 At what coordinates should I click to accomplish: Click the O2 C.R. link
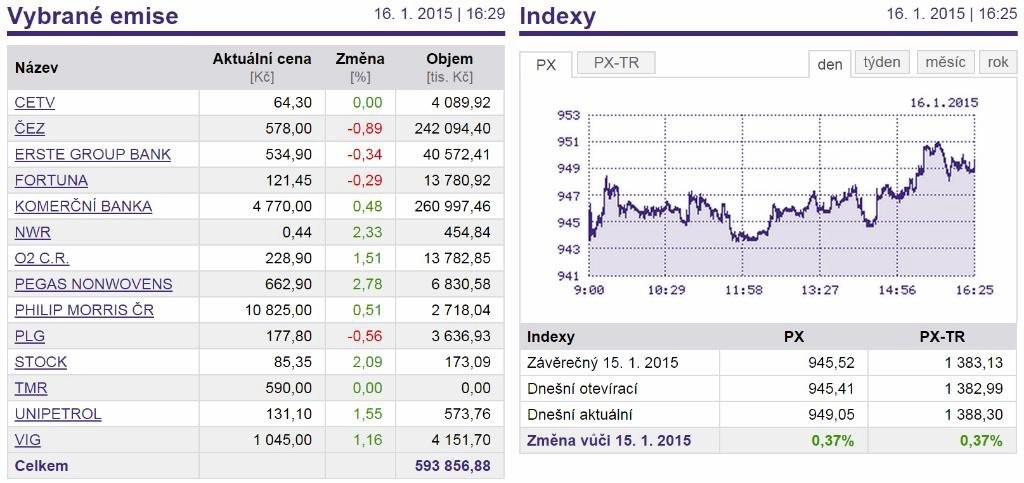[x=42, y=258]
